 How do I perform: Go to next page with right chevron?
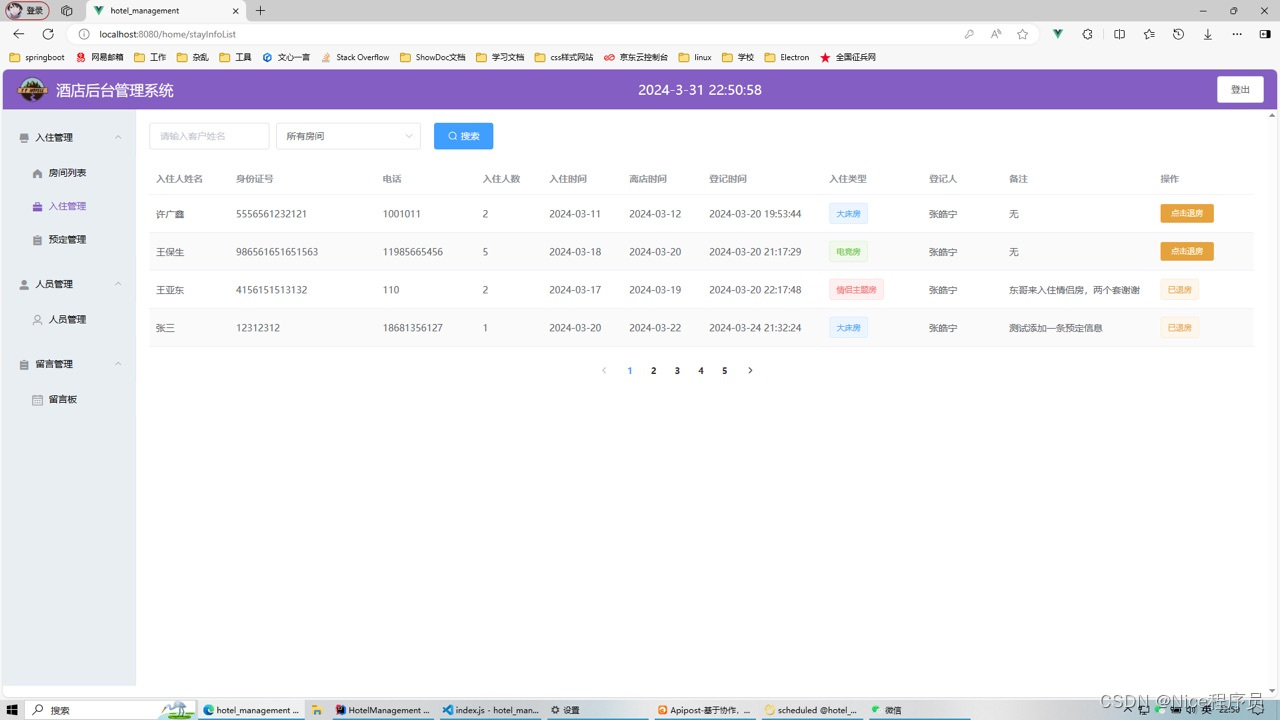(x=750, y=371)
